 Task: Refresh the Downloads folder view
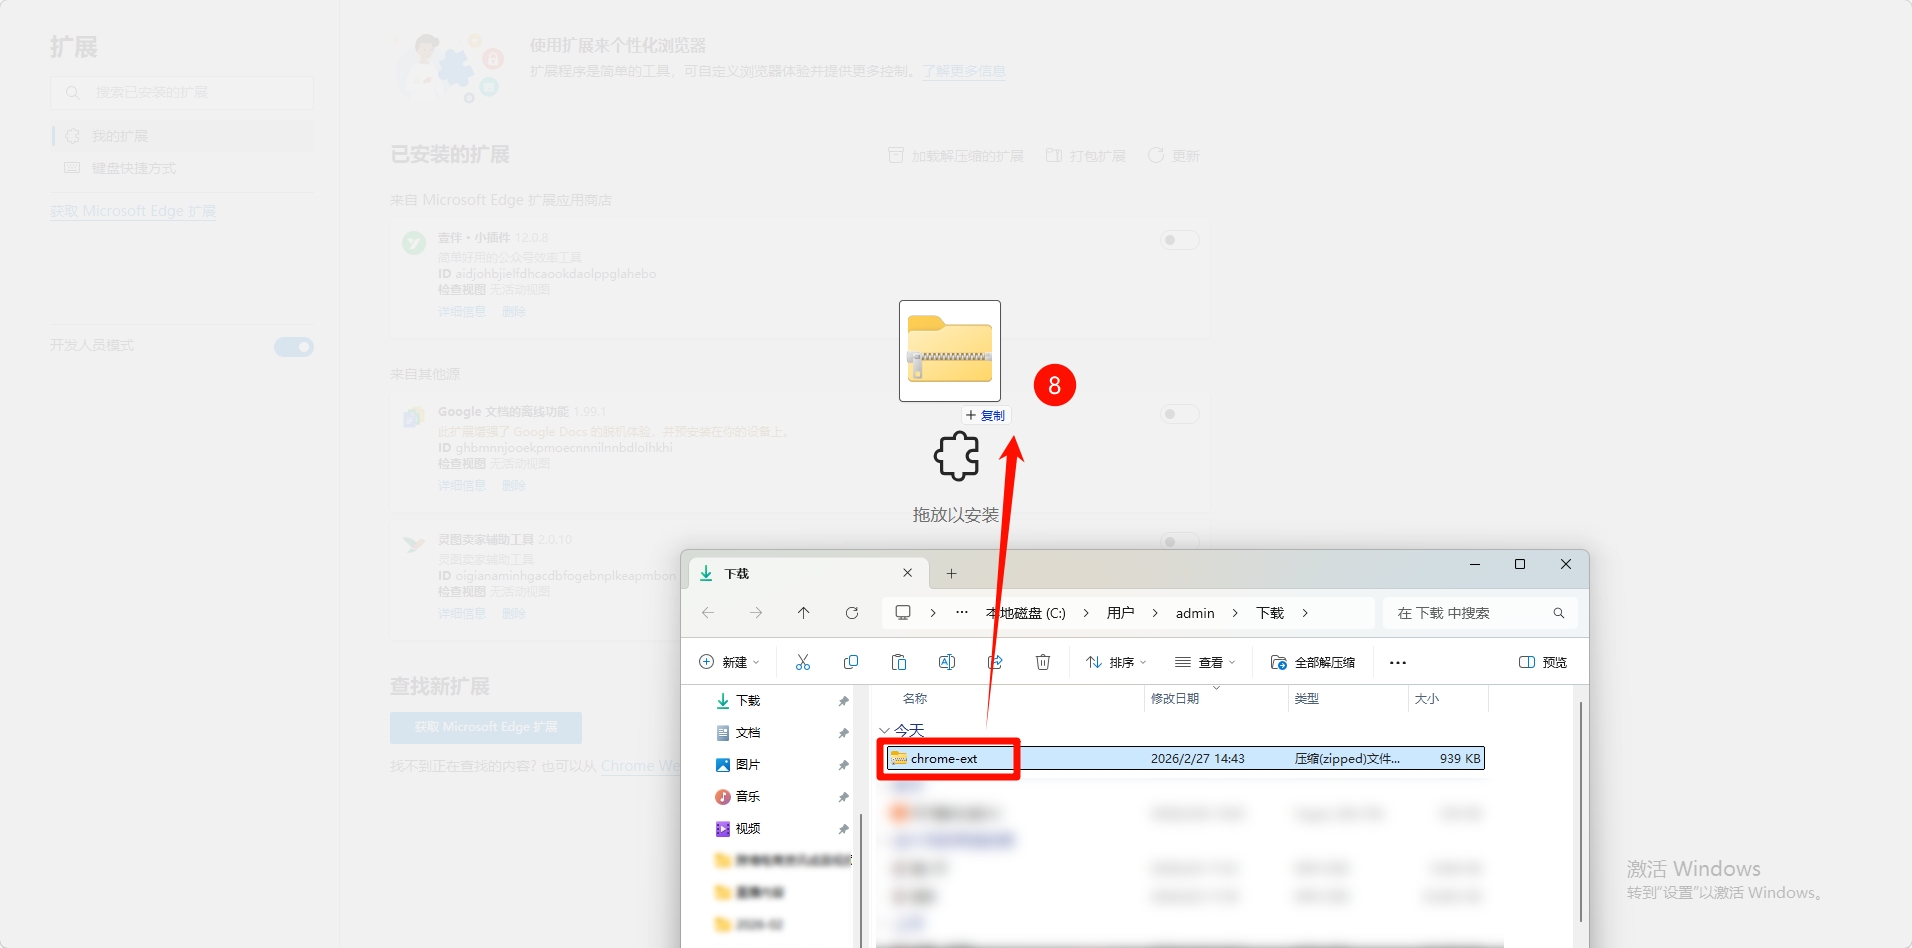[852, 613]
